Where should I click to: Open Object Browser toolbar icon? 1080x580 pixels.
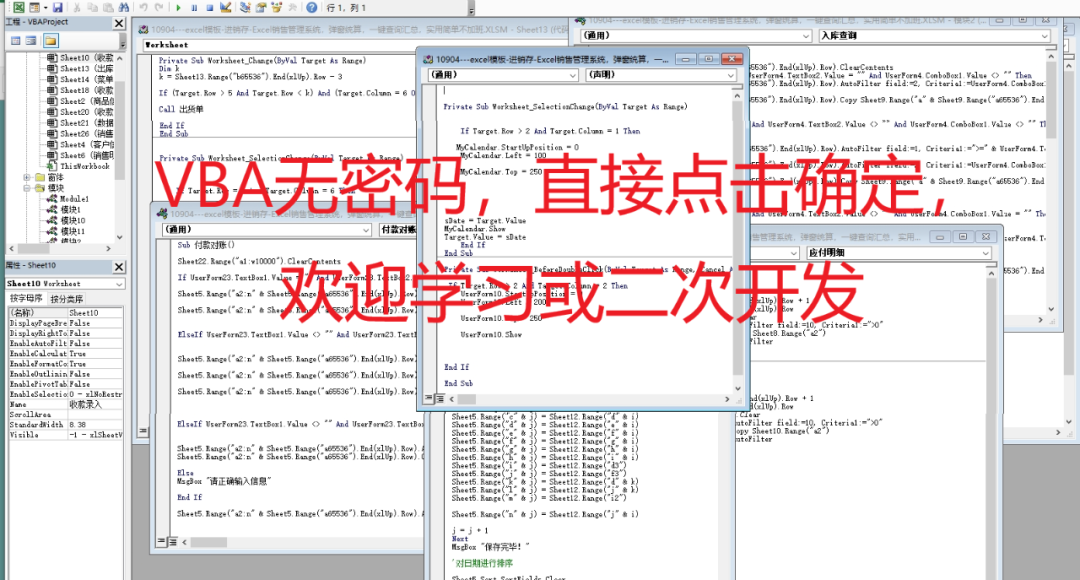coord(277,8)
